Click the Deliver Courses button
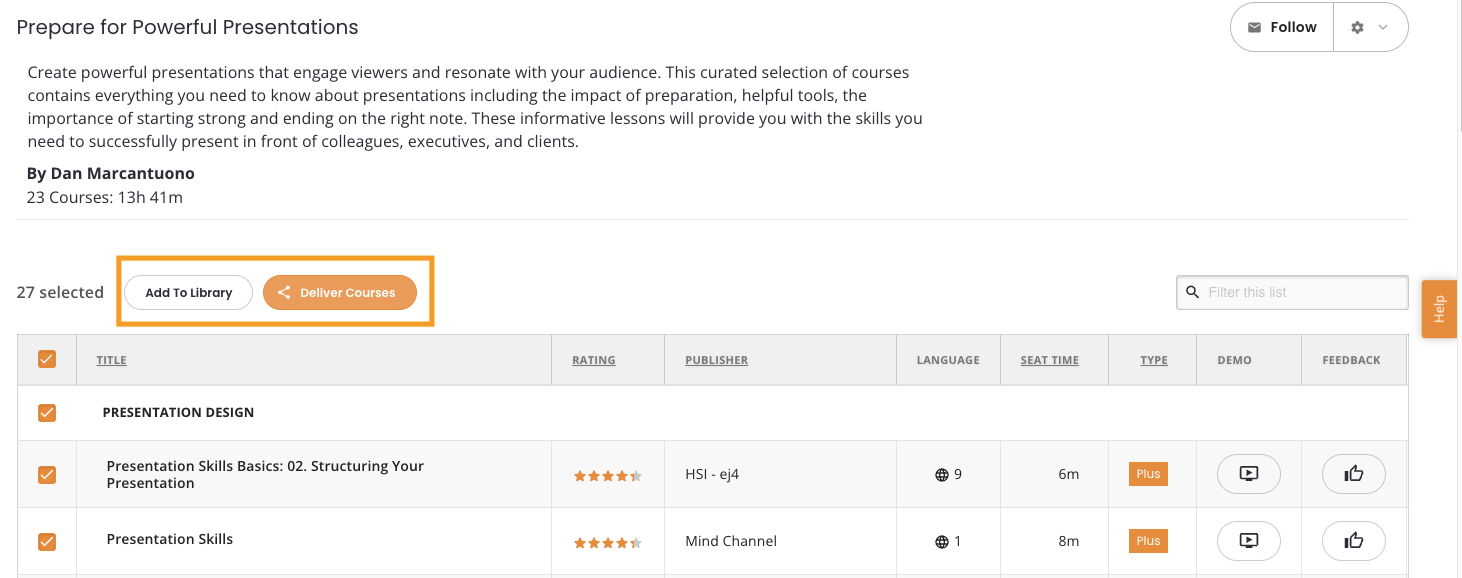Viewport: 1462px width, 578px height. point(340,293)
